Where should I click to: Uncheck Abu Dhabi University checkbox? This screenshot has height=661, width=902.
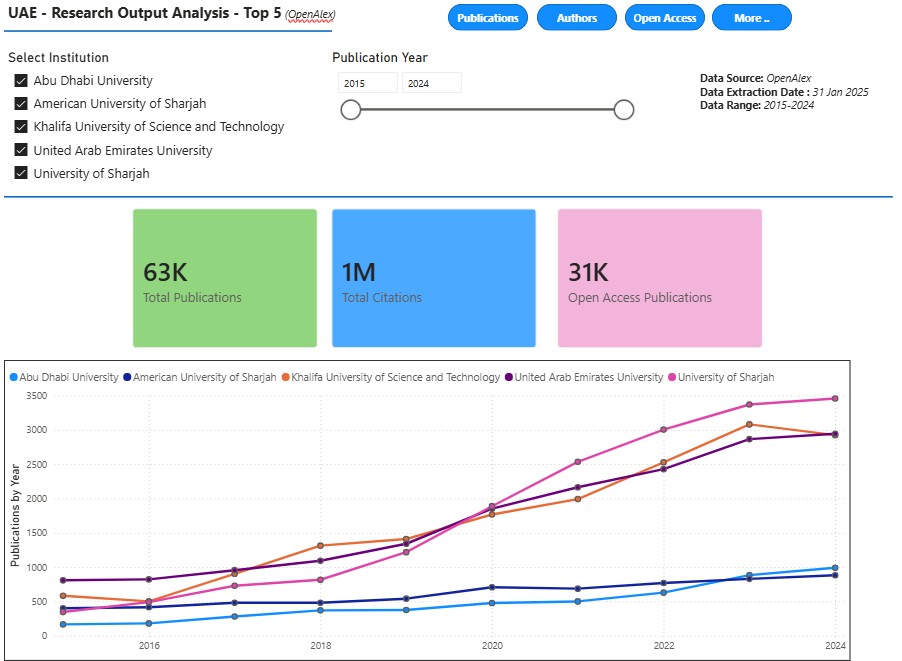(x=21, y=81)
